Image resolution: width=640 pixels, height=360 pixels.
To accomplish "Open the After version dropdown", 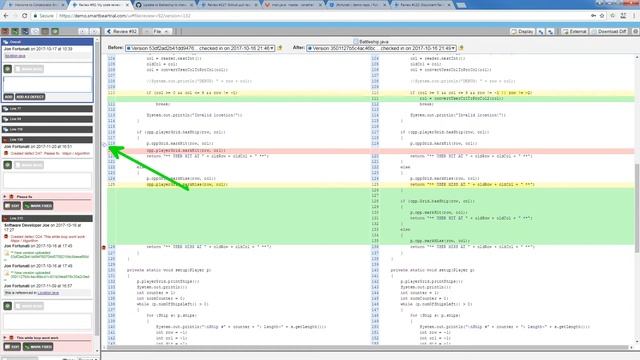I will (381, 48).
